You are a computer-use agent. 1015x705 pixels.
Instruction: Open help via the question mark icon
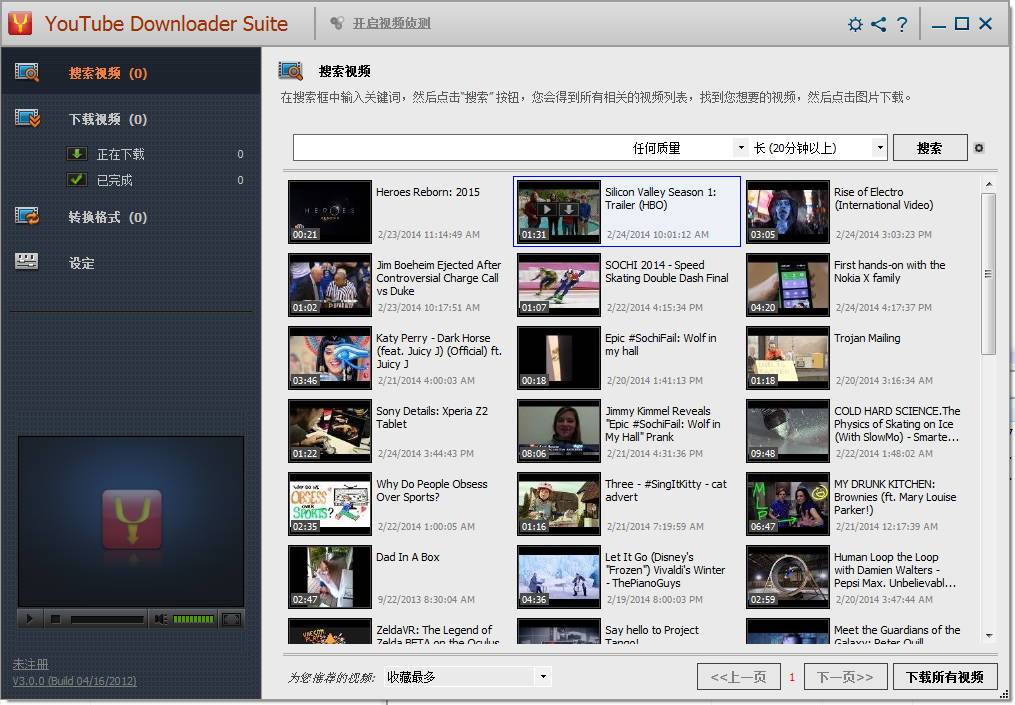(x=902, y=24)
